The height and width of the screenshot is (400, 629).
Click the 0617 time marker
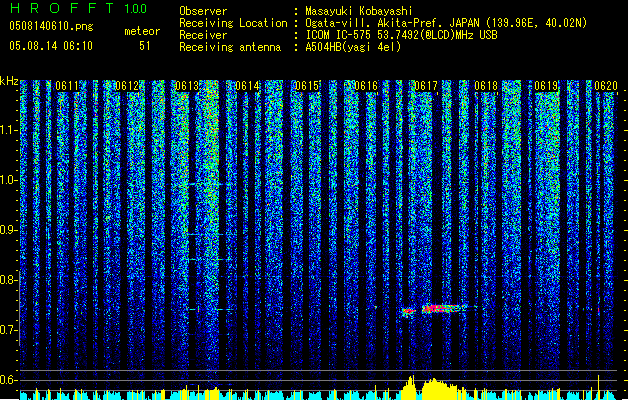point(426,86)
